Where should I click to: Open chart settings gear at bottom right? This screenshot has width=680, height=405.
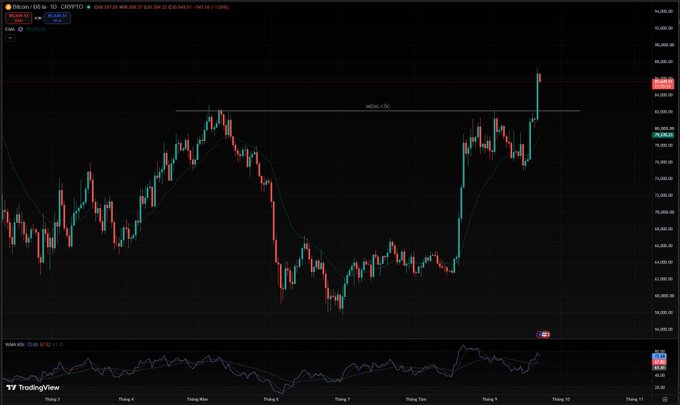coord(665,399)
